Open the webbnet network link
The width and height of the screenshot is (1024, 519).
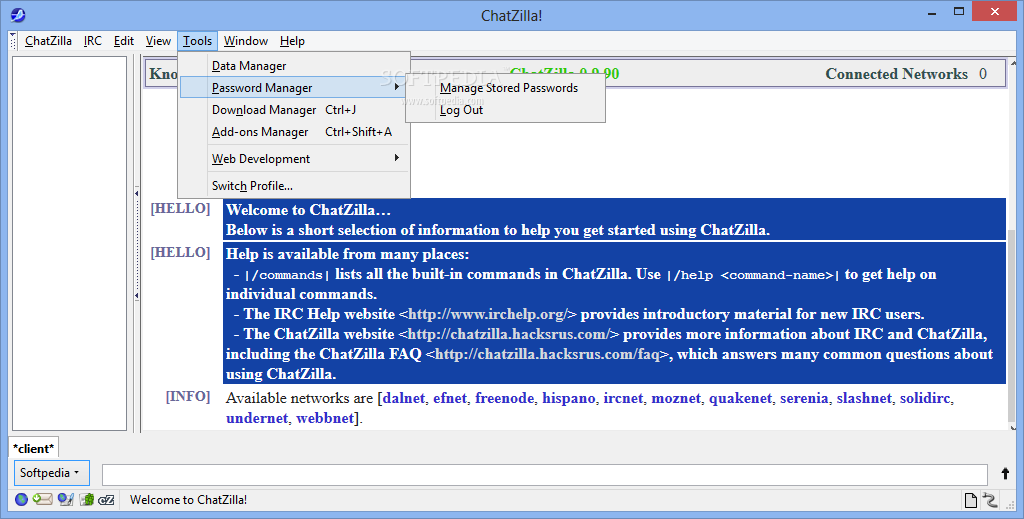click(325, 418)
